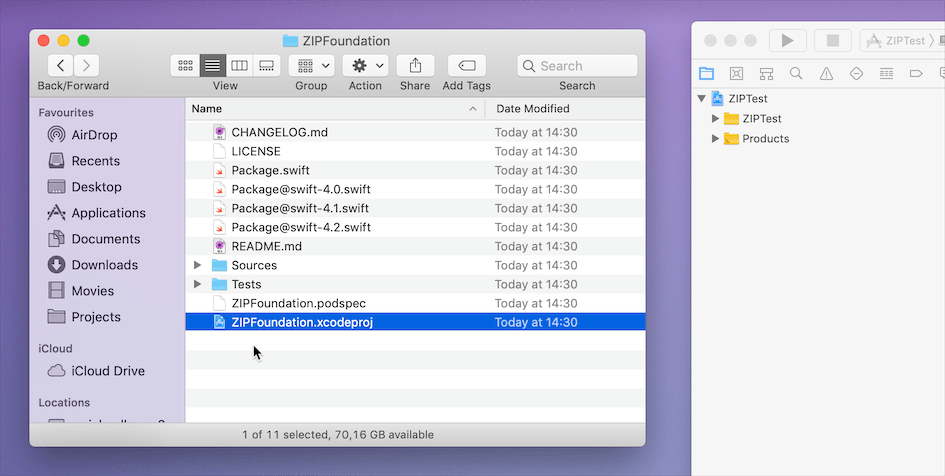Viewport: 945px width, 476px height.
Task: Show the Xcode Symbol navigator
Action: [766, 74]
